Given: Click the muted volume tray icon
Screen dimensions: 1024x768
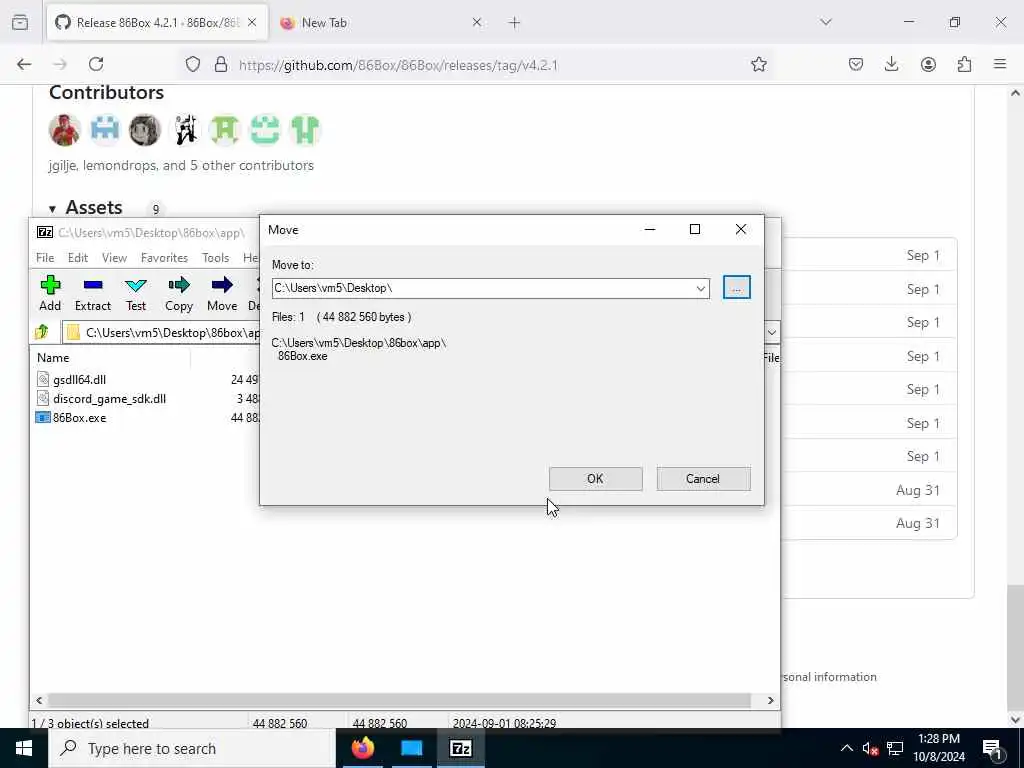Looking at the screenshot, I should point(870,748).
